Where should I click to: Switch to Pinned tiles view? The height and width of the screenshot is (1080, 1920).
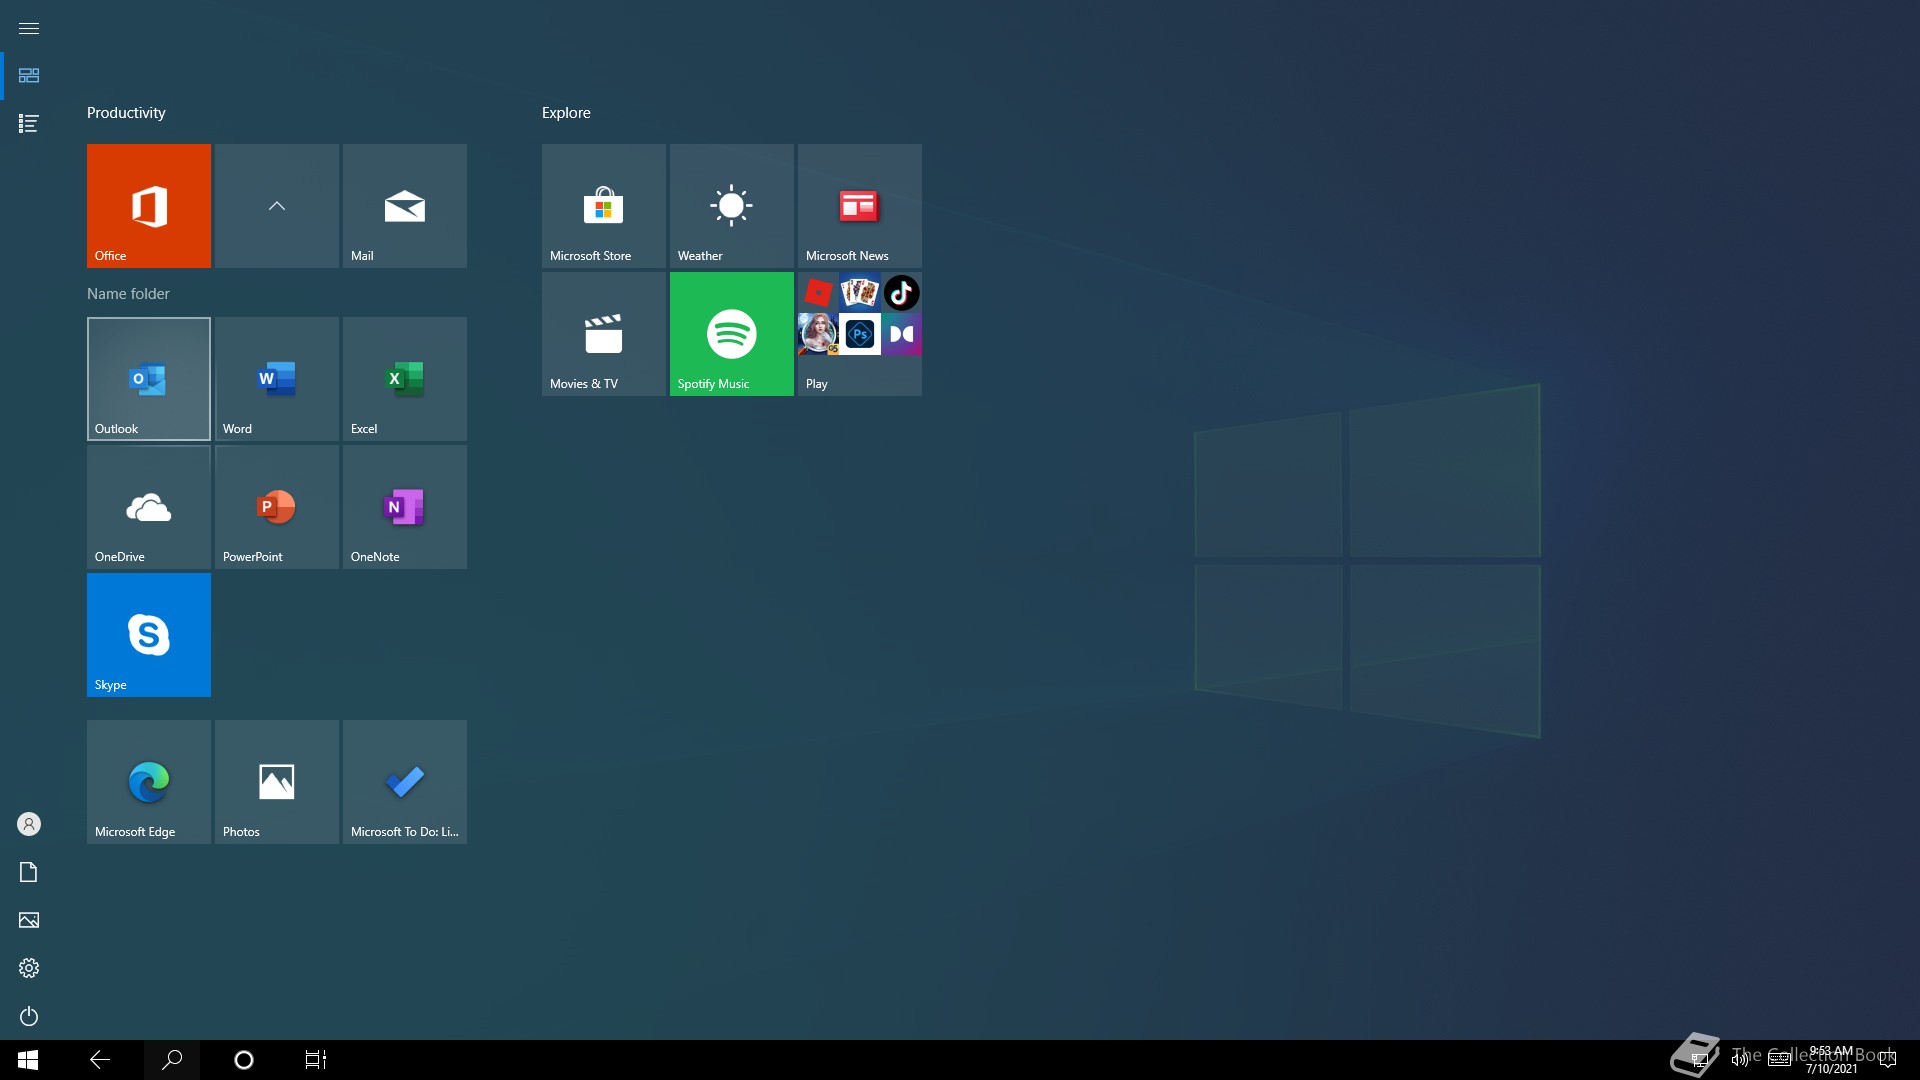tap(29, 76)
